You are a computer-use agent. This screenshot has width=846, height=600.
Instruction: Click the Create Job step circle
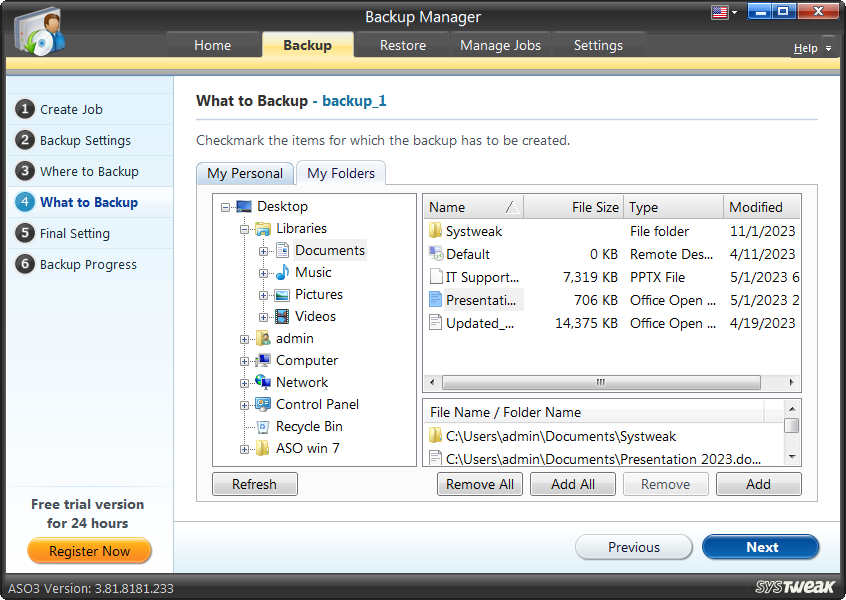pos(24,109)
